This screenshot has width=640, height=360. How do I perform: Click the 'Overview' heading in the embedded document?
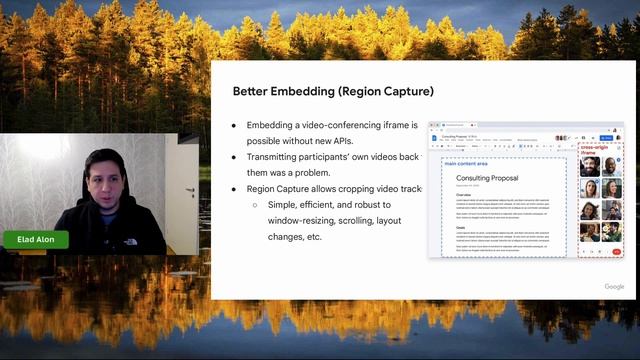(x=463, y=195)
